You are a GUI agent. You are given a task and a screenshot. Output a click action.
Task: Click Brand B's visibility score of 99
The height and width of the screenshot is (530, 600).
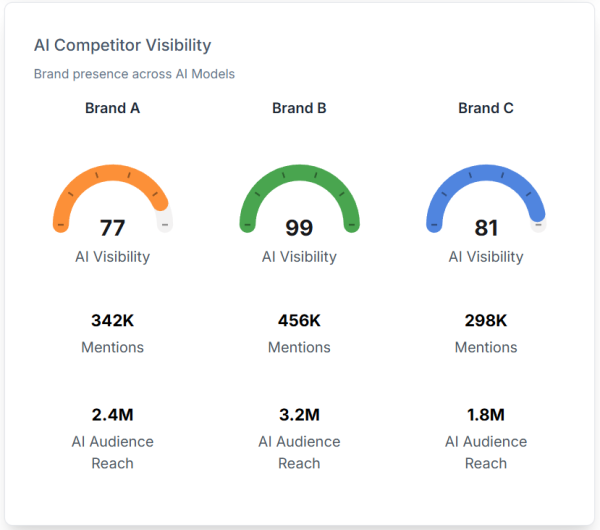(x=299, y=227)
